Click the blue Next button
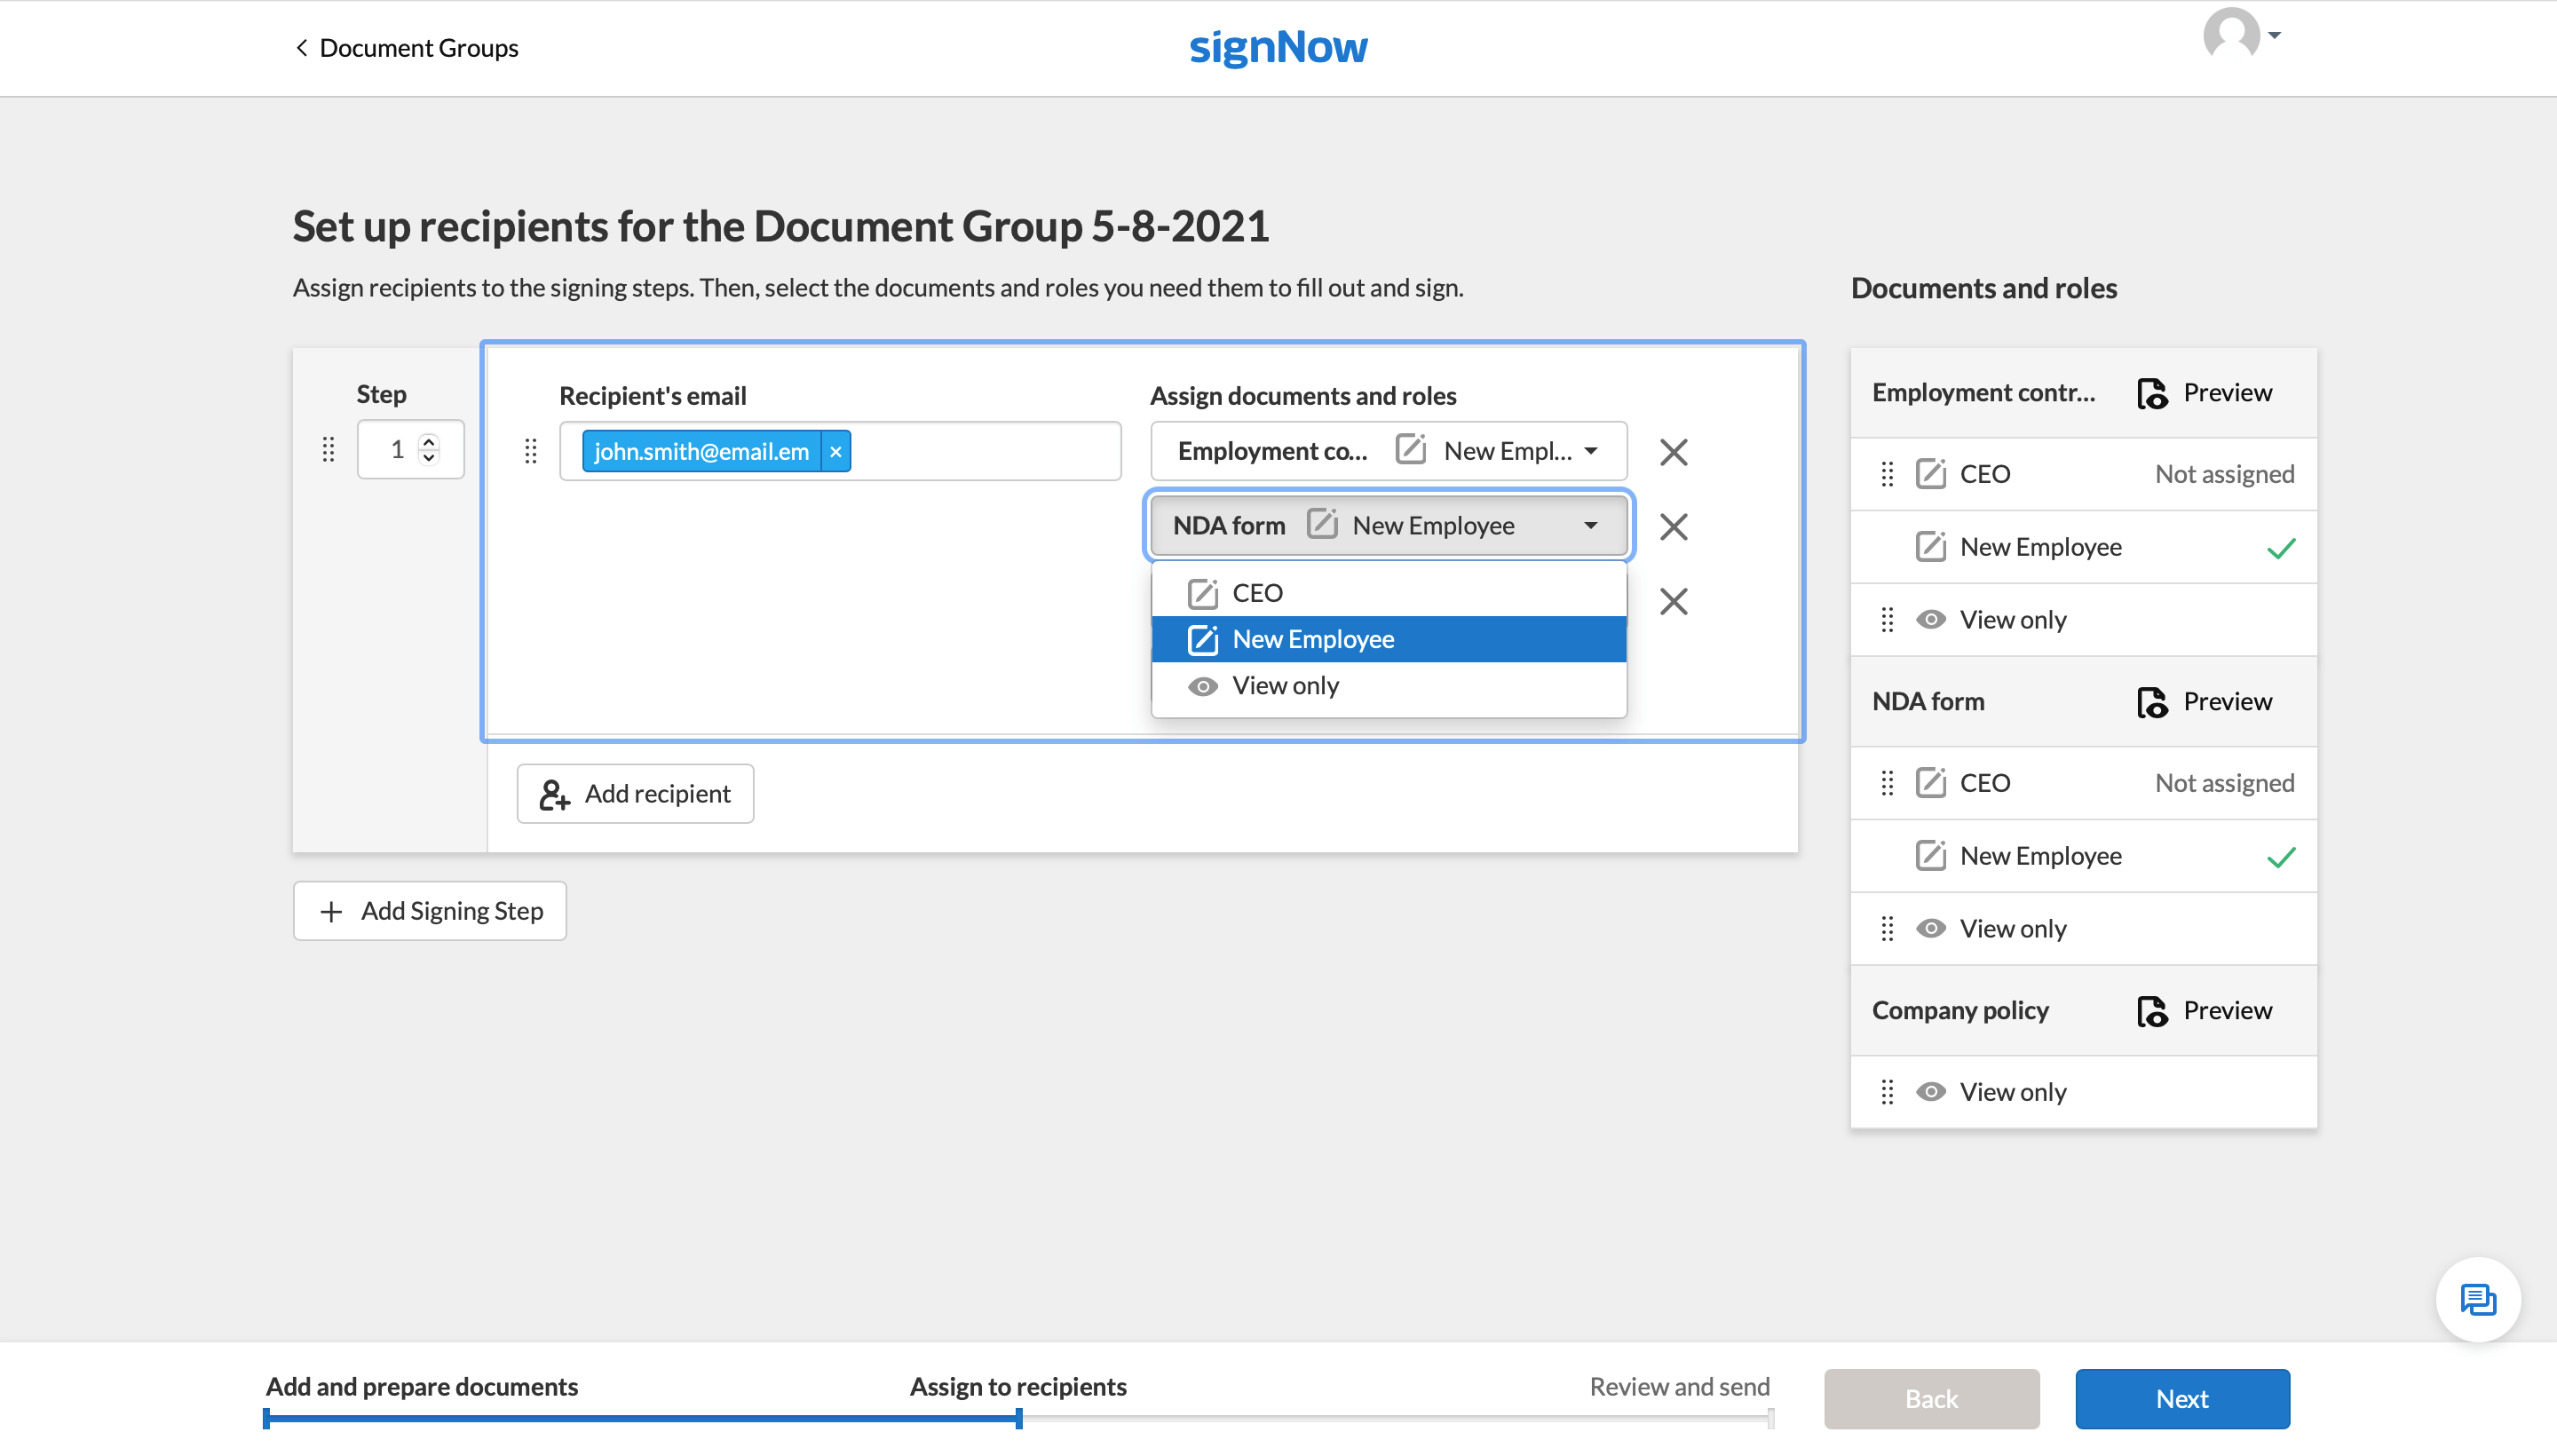The image size is (2557, 1456). pos(2181,1398)
